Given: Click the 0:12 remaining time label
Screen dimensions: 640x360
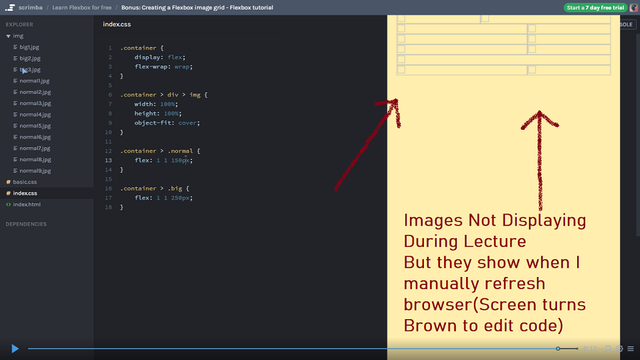Looking at the screenshot, I should [590, 349].
